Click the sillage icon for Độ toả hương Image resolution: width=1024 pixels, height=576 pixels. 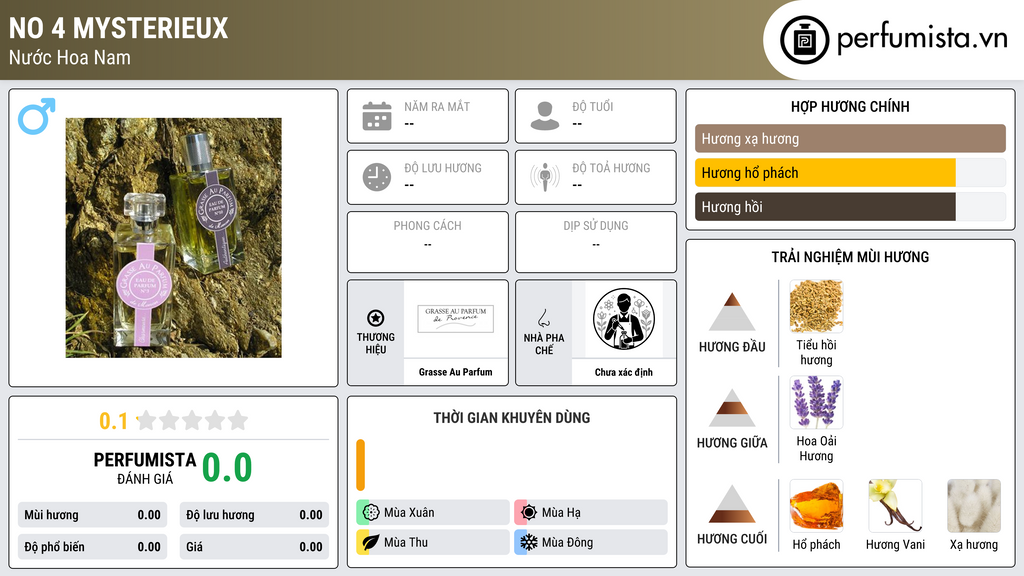[x=545, y=177]
